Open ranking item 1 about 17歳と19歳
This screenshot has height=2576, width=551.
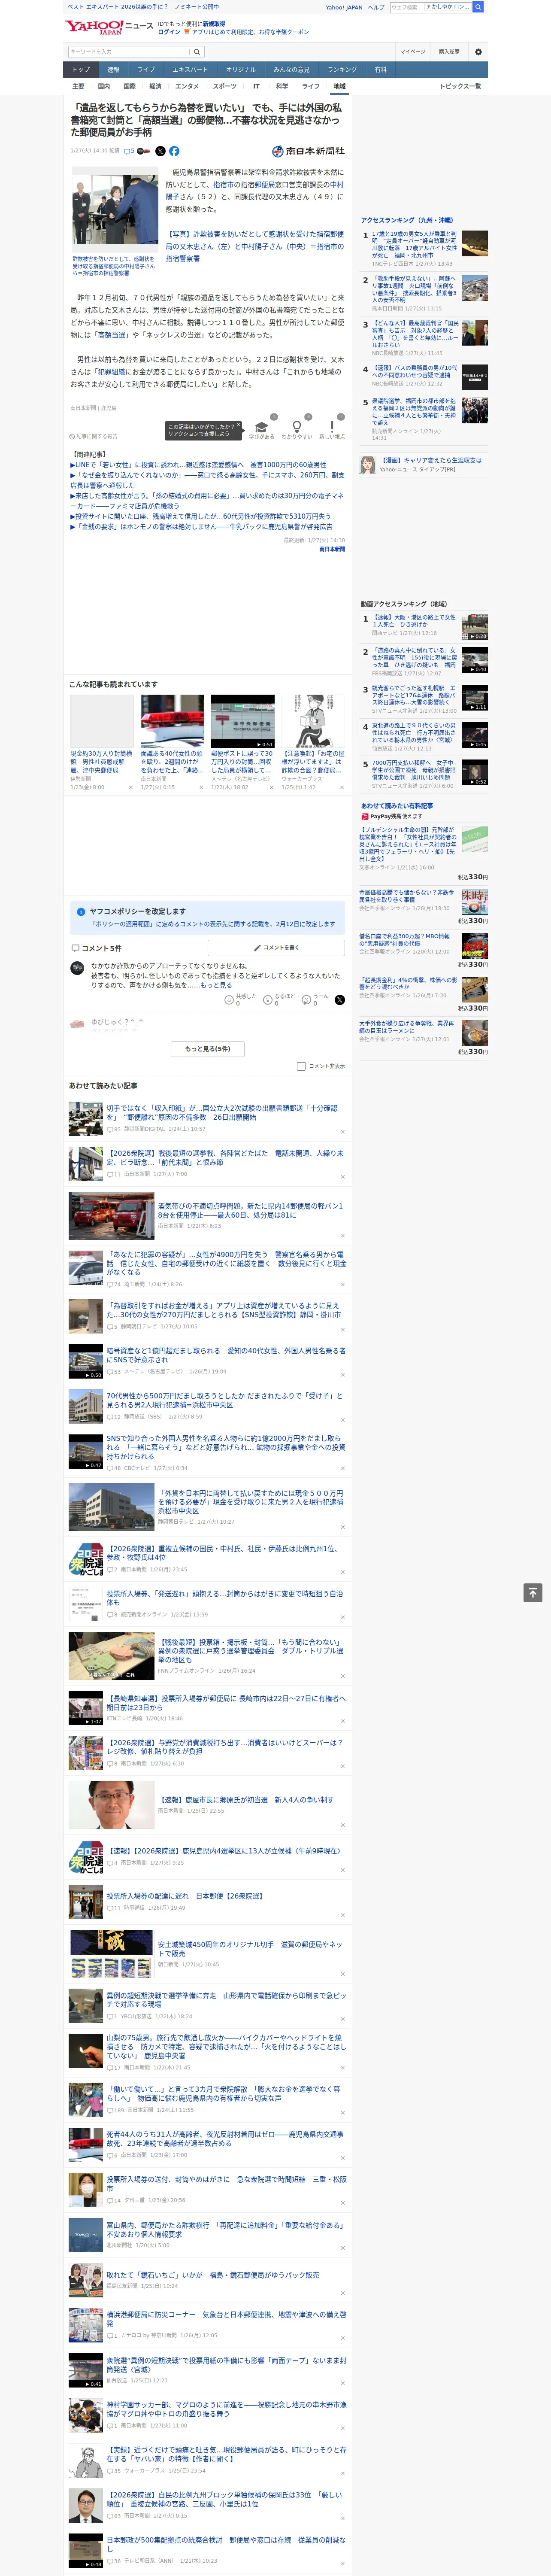coord(414,245)
